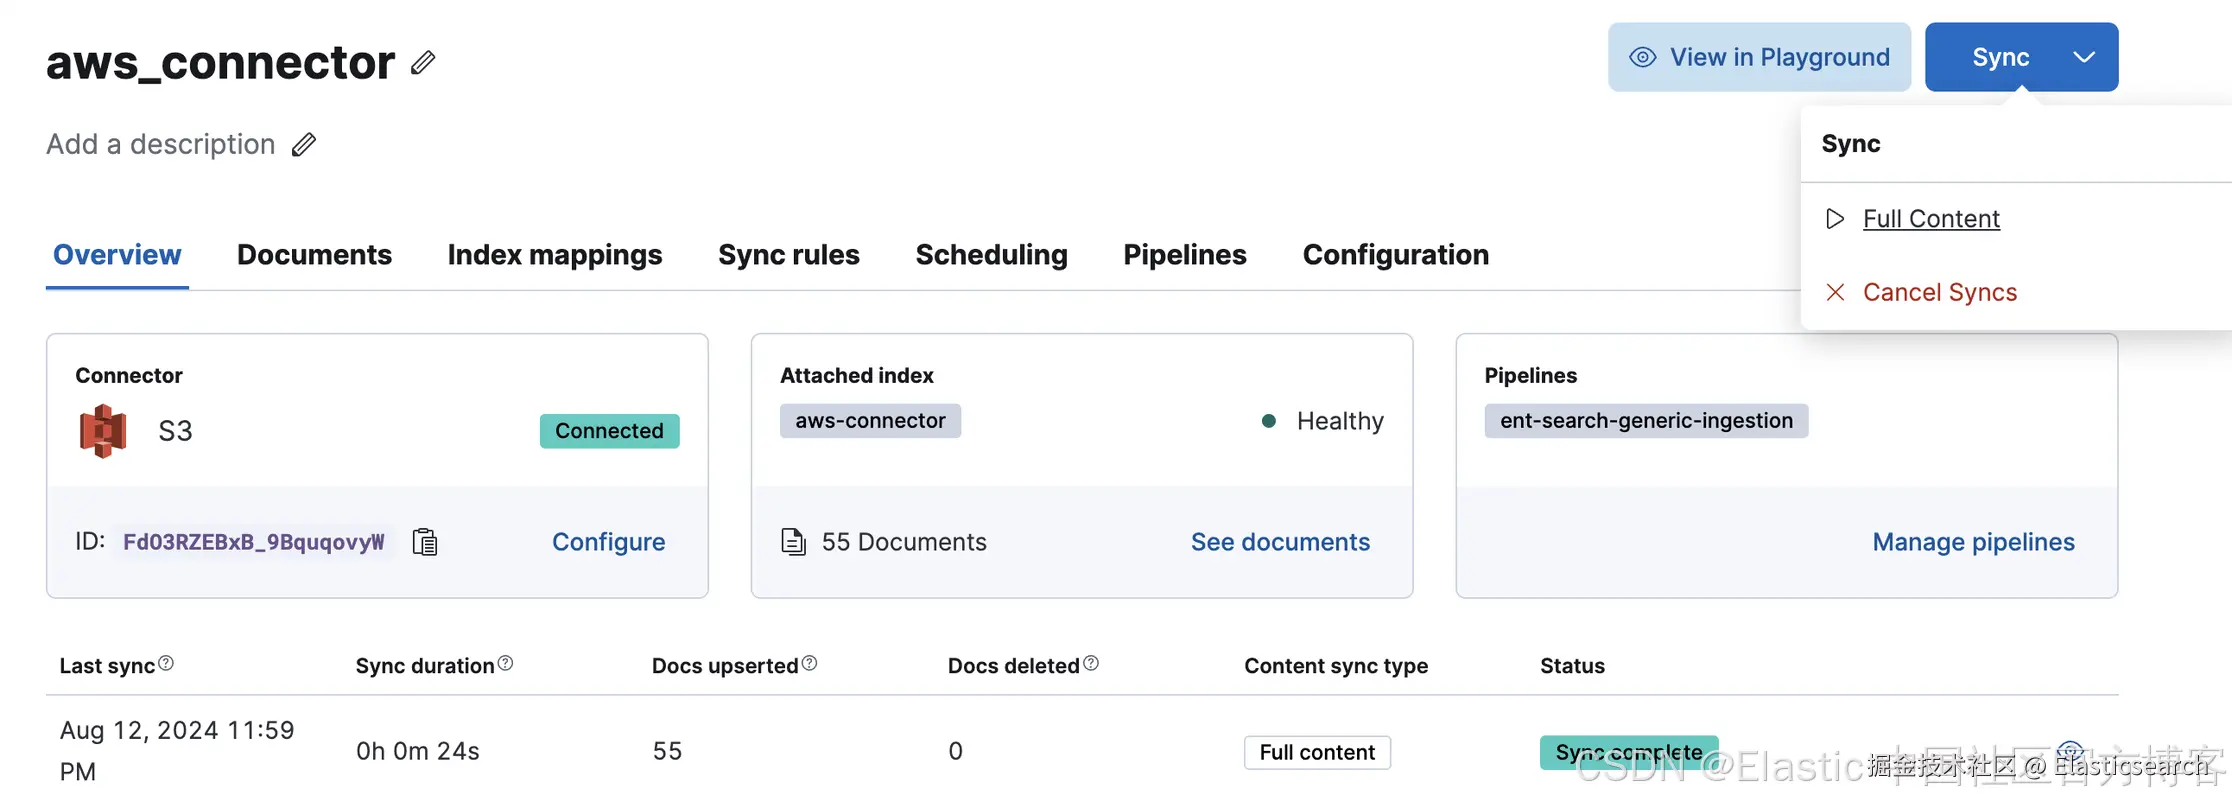This screenshot has height=802, width=2232.
Task: Click the Manage pipelines link
Action: pyautogui.click(x=1973, y=542)
